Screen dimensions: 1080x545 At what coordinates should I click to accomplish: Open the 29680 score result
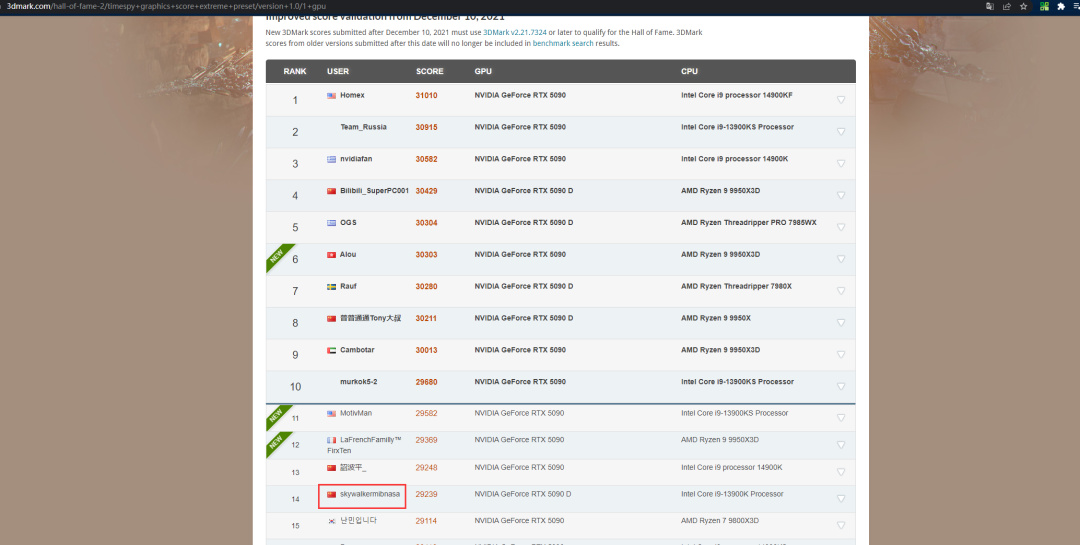click(426, 381)
